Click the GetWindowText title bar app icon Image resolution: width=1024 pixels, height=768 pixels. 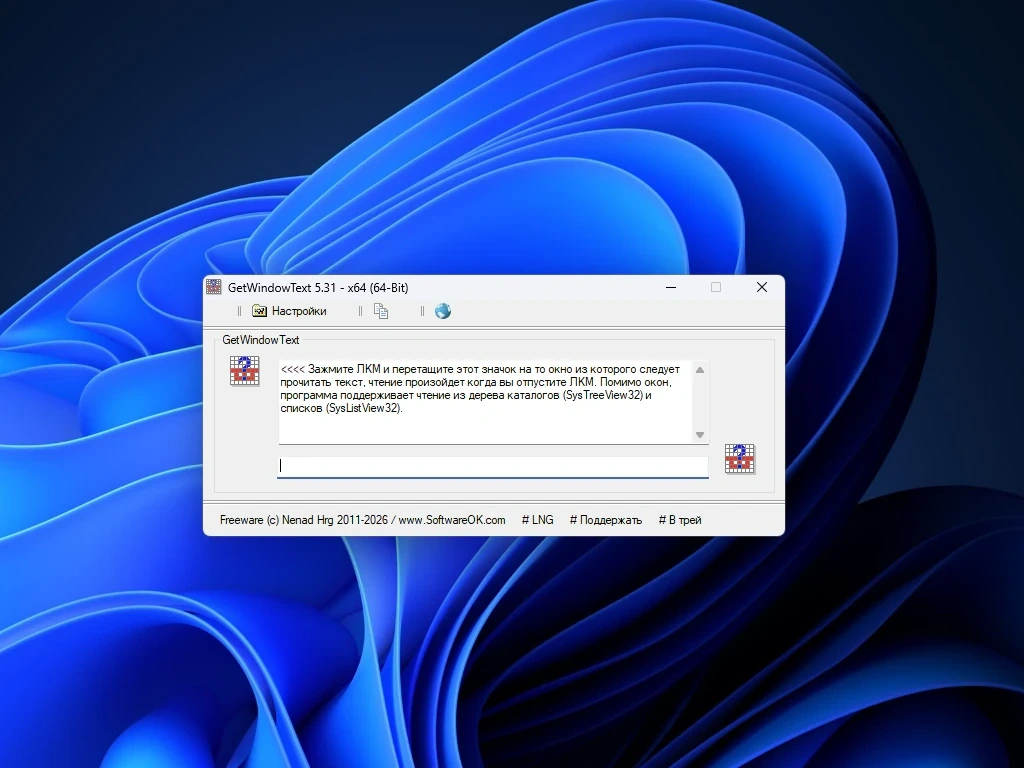point(214,287)
